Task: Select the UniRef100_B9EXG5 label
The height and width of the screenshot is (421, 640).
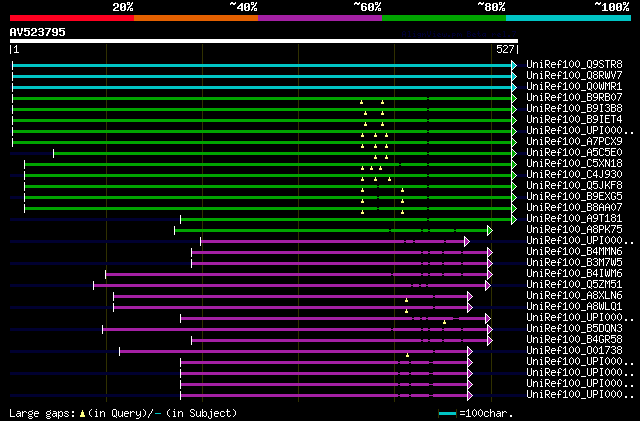Action: point(574,197)
